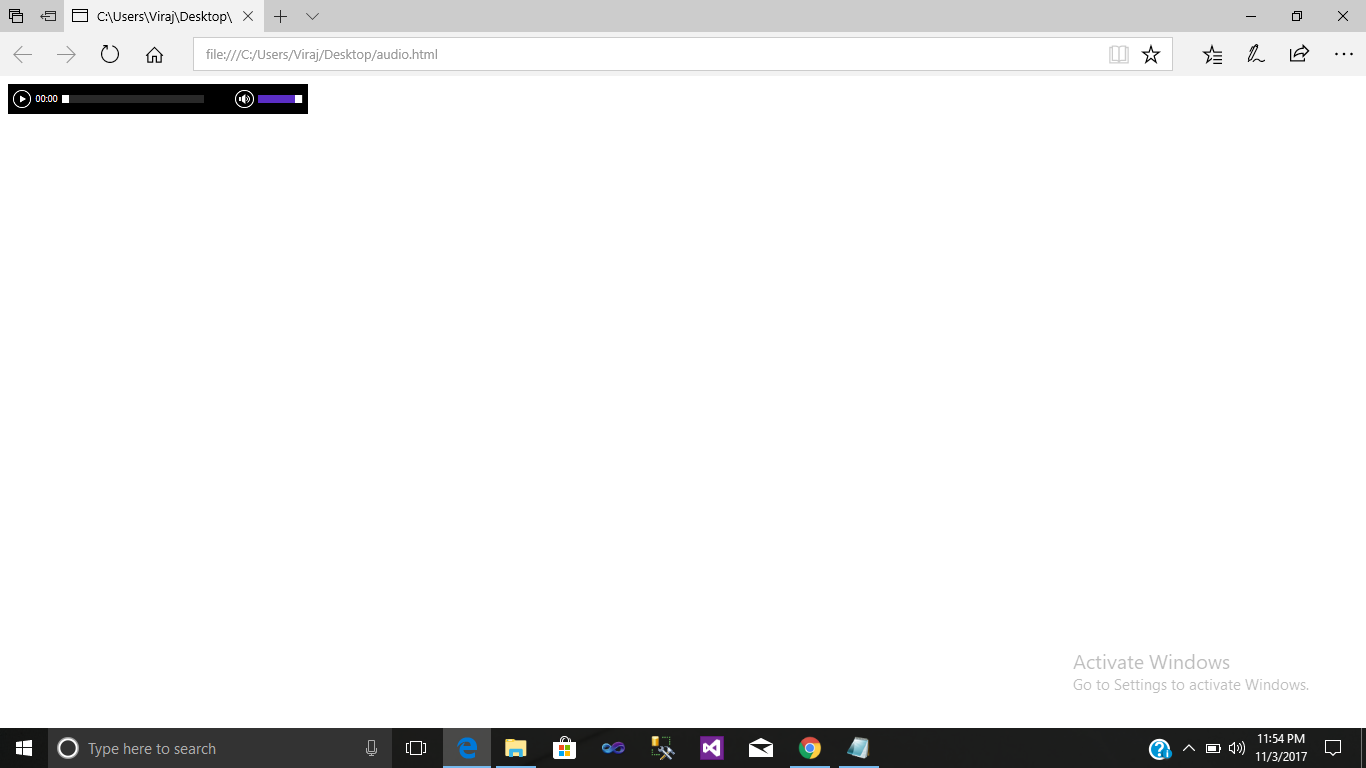1366x768 pixels.
Task: Open a new browser tab
Action: [280, 16]
